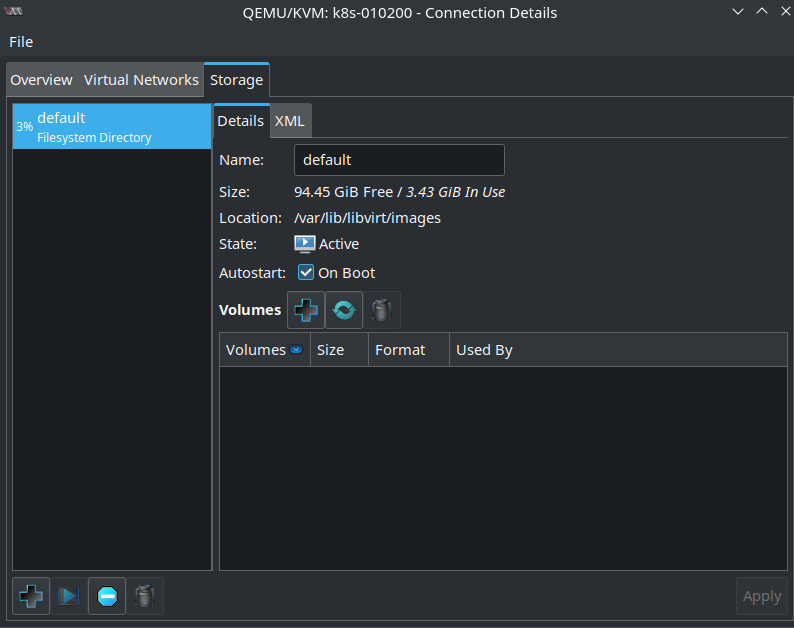Start the selected storage pool

click(x=69, y=596)
